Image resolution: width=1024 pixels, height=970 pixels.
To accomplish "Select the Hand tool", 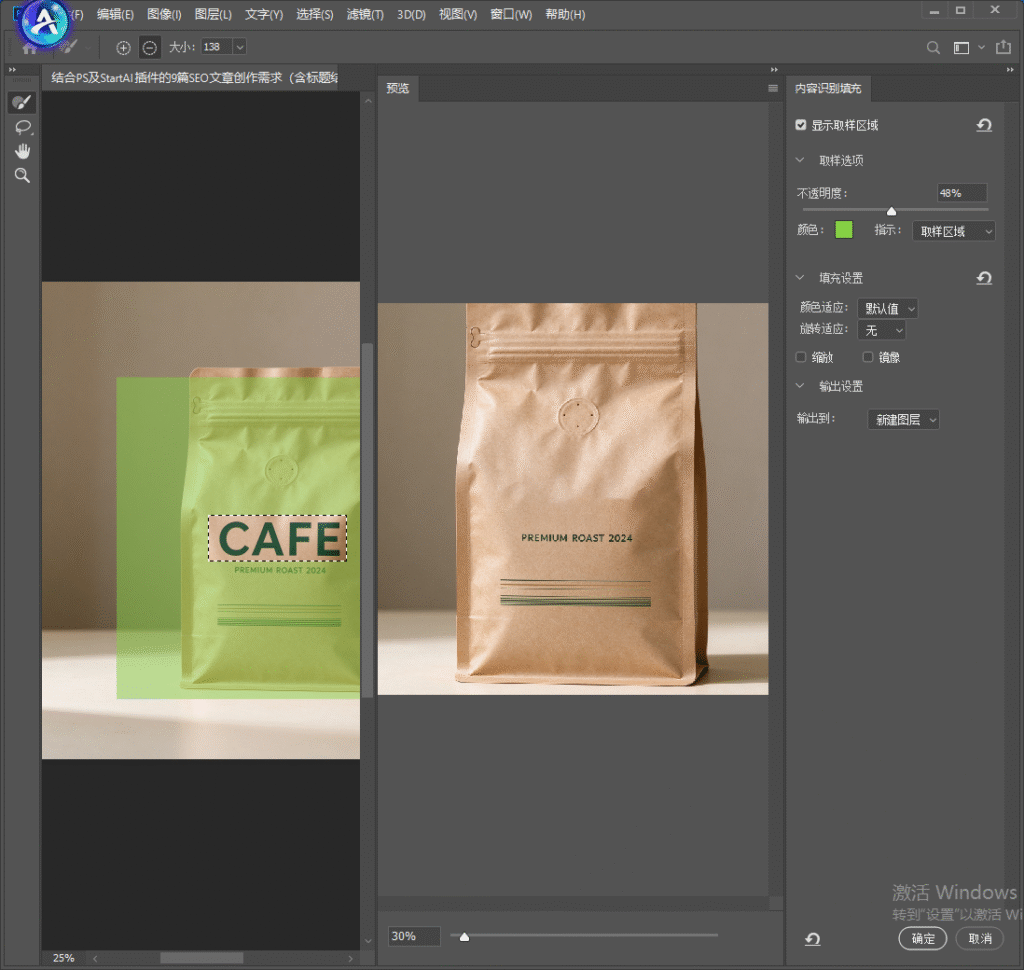I will coord(23,151).
